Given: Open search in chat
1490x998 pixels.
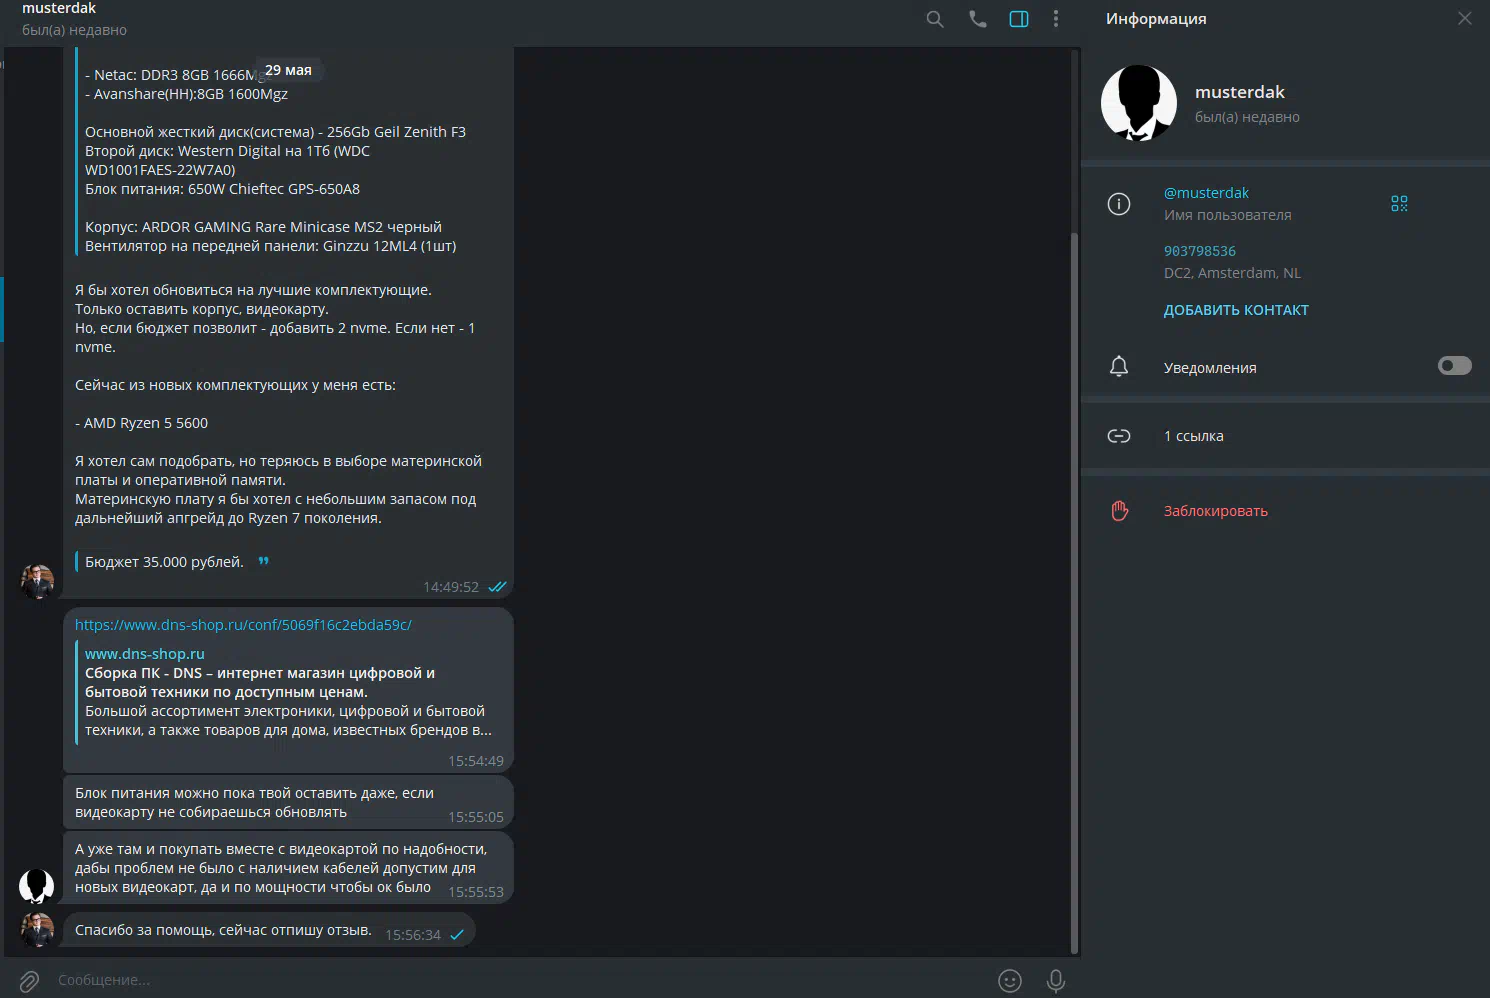Looking at the screenshot, I should pos(935,19).
